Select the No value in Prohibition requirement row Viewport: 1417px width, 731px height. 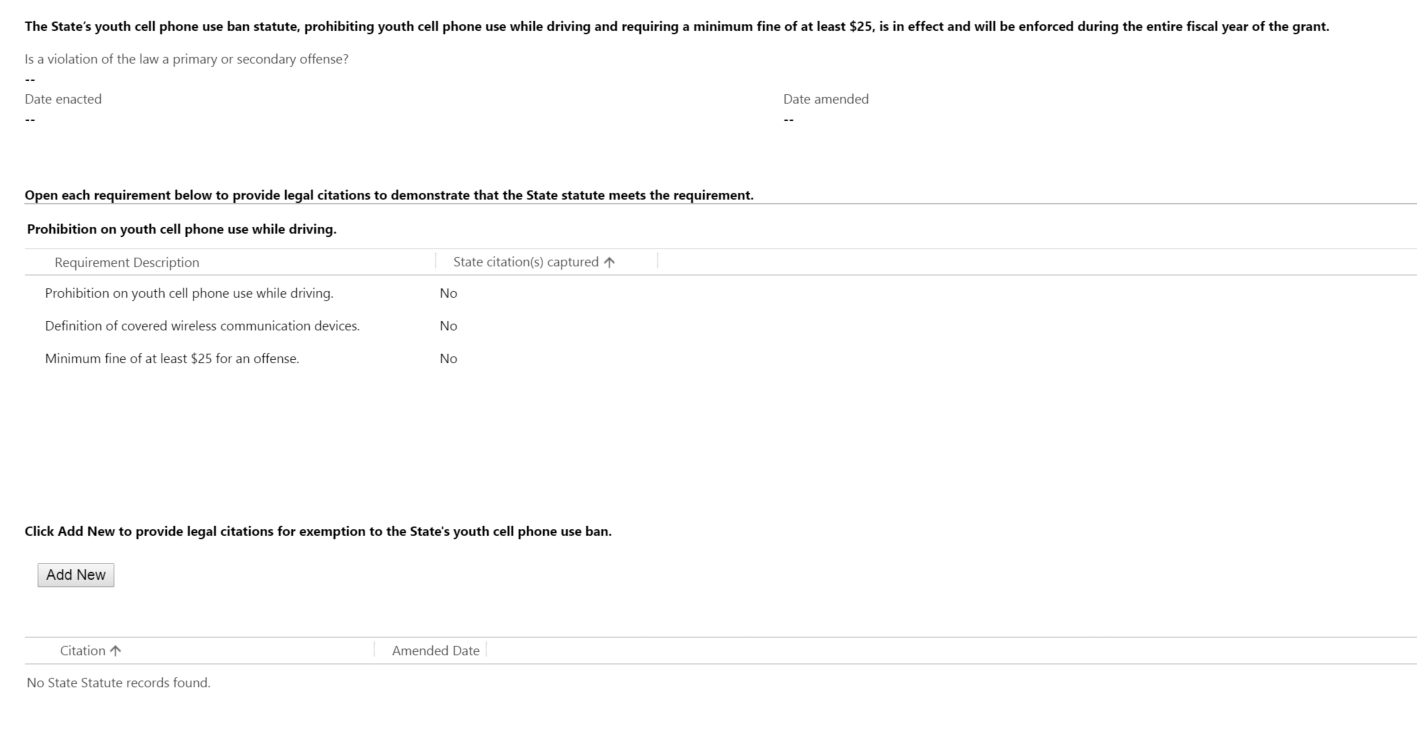pyautogui.click(x=448, y=293)
